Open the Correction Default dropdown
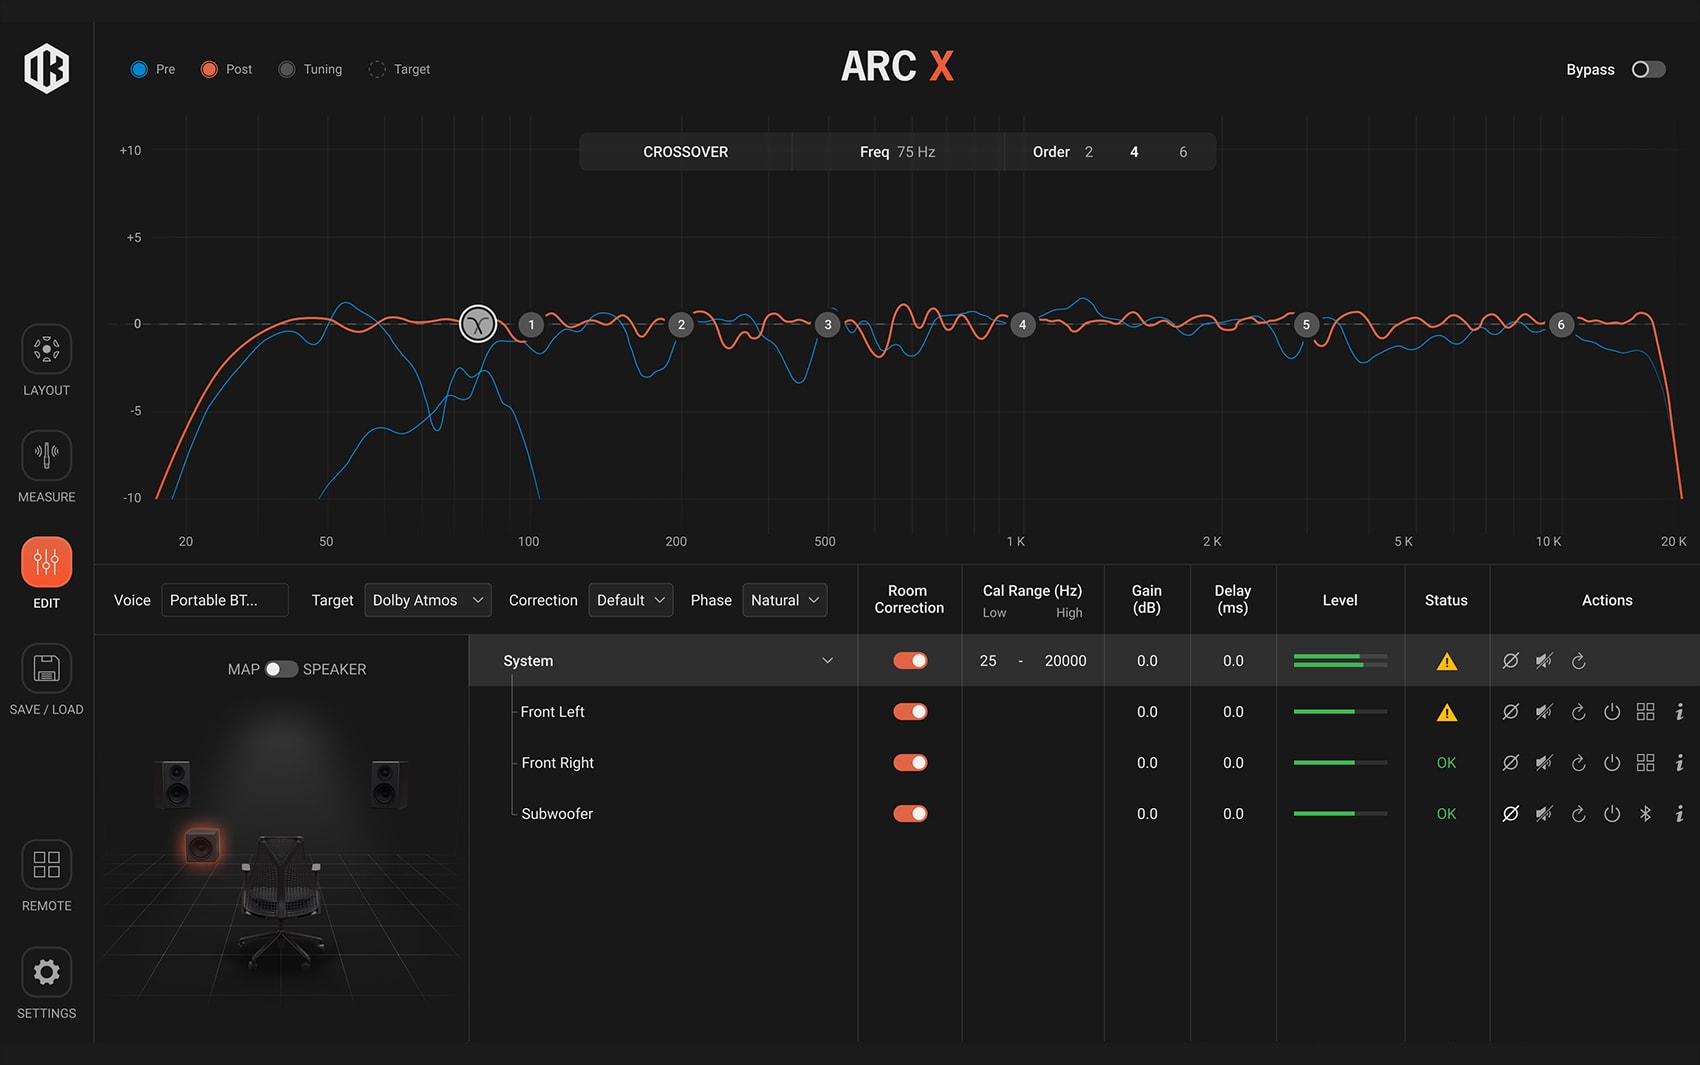Image resolution: width=1700 pixels, height=1065 pixels. [630, 600]
